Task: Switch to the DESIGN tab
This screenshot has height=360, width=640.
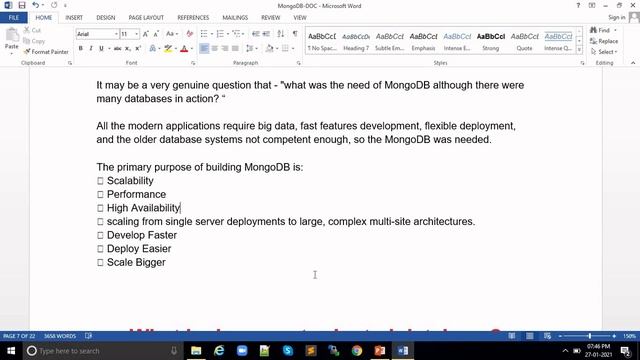Action: (106, 18)
